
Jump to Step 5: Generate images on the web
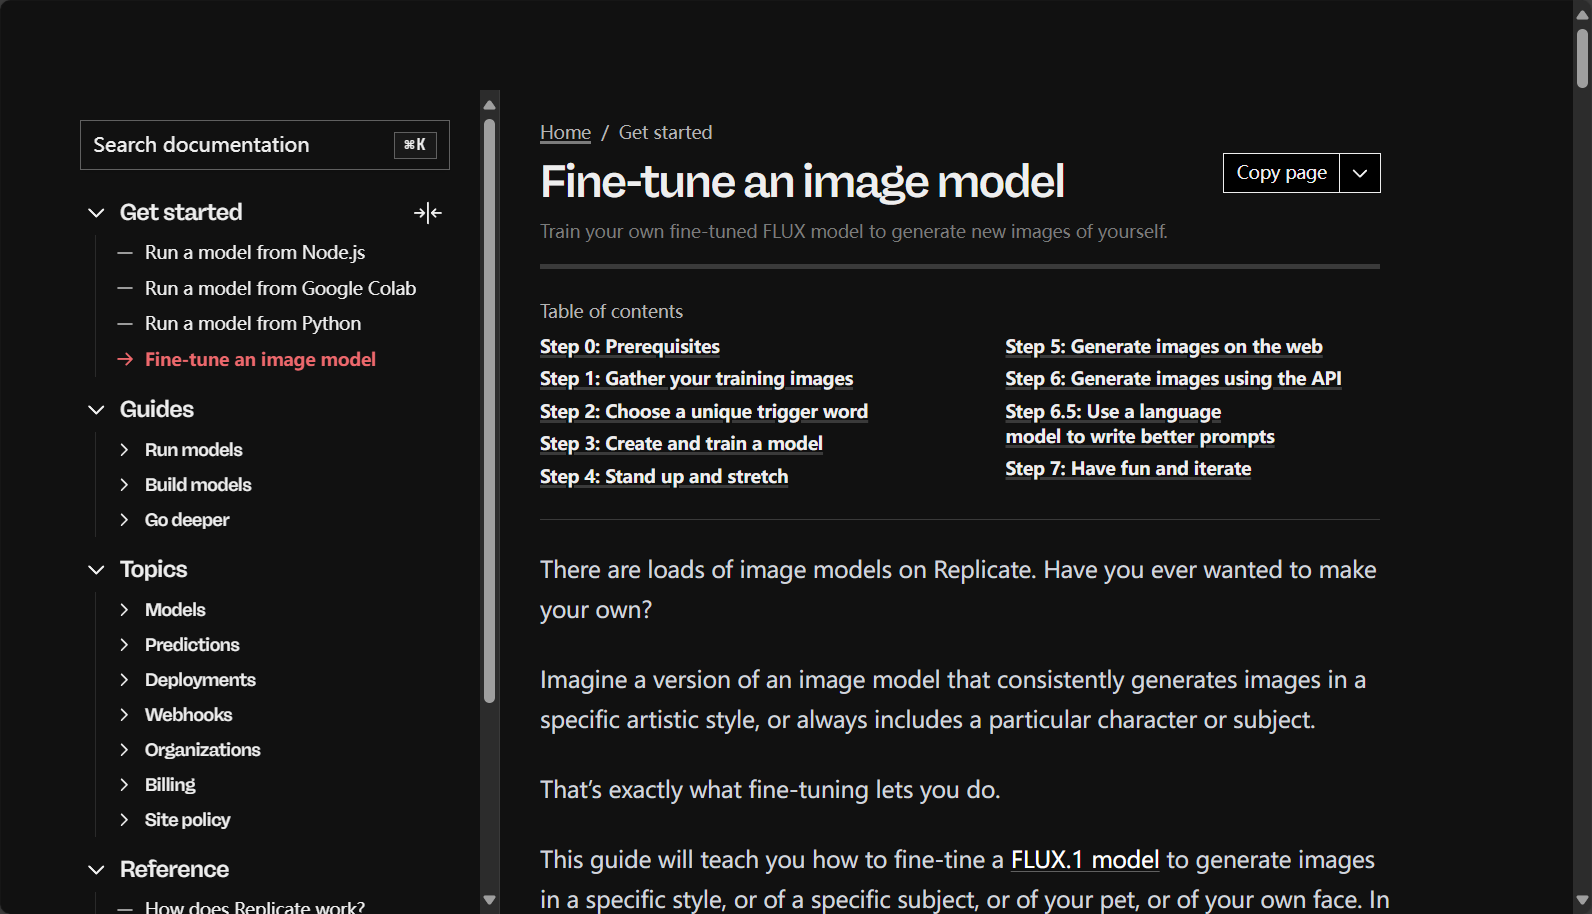pyautogui.click(x=1164, y=347)
